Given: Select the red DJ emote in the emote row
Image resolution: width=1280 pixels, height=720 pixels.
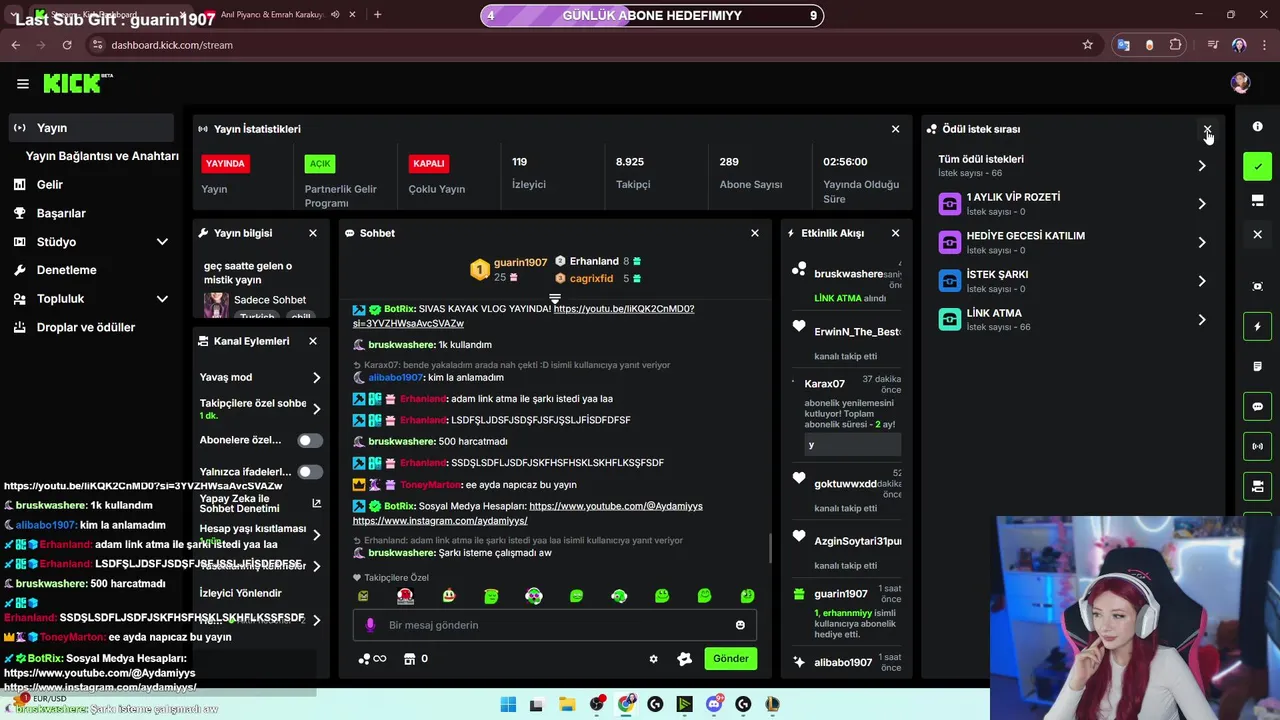Looking at the screenshot, I should pyautogui.click(x=405, y=596).
